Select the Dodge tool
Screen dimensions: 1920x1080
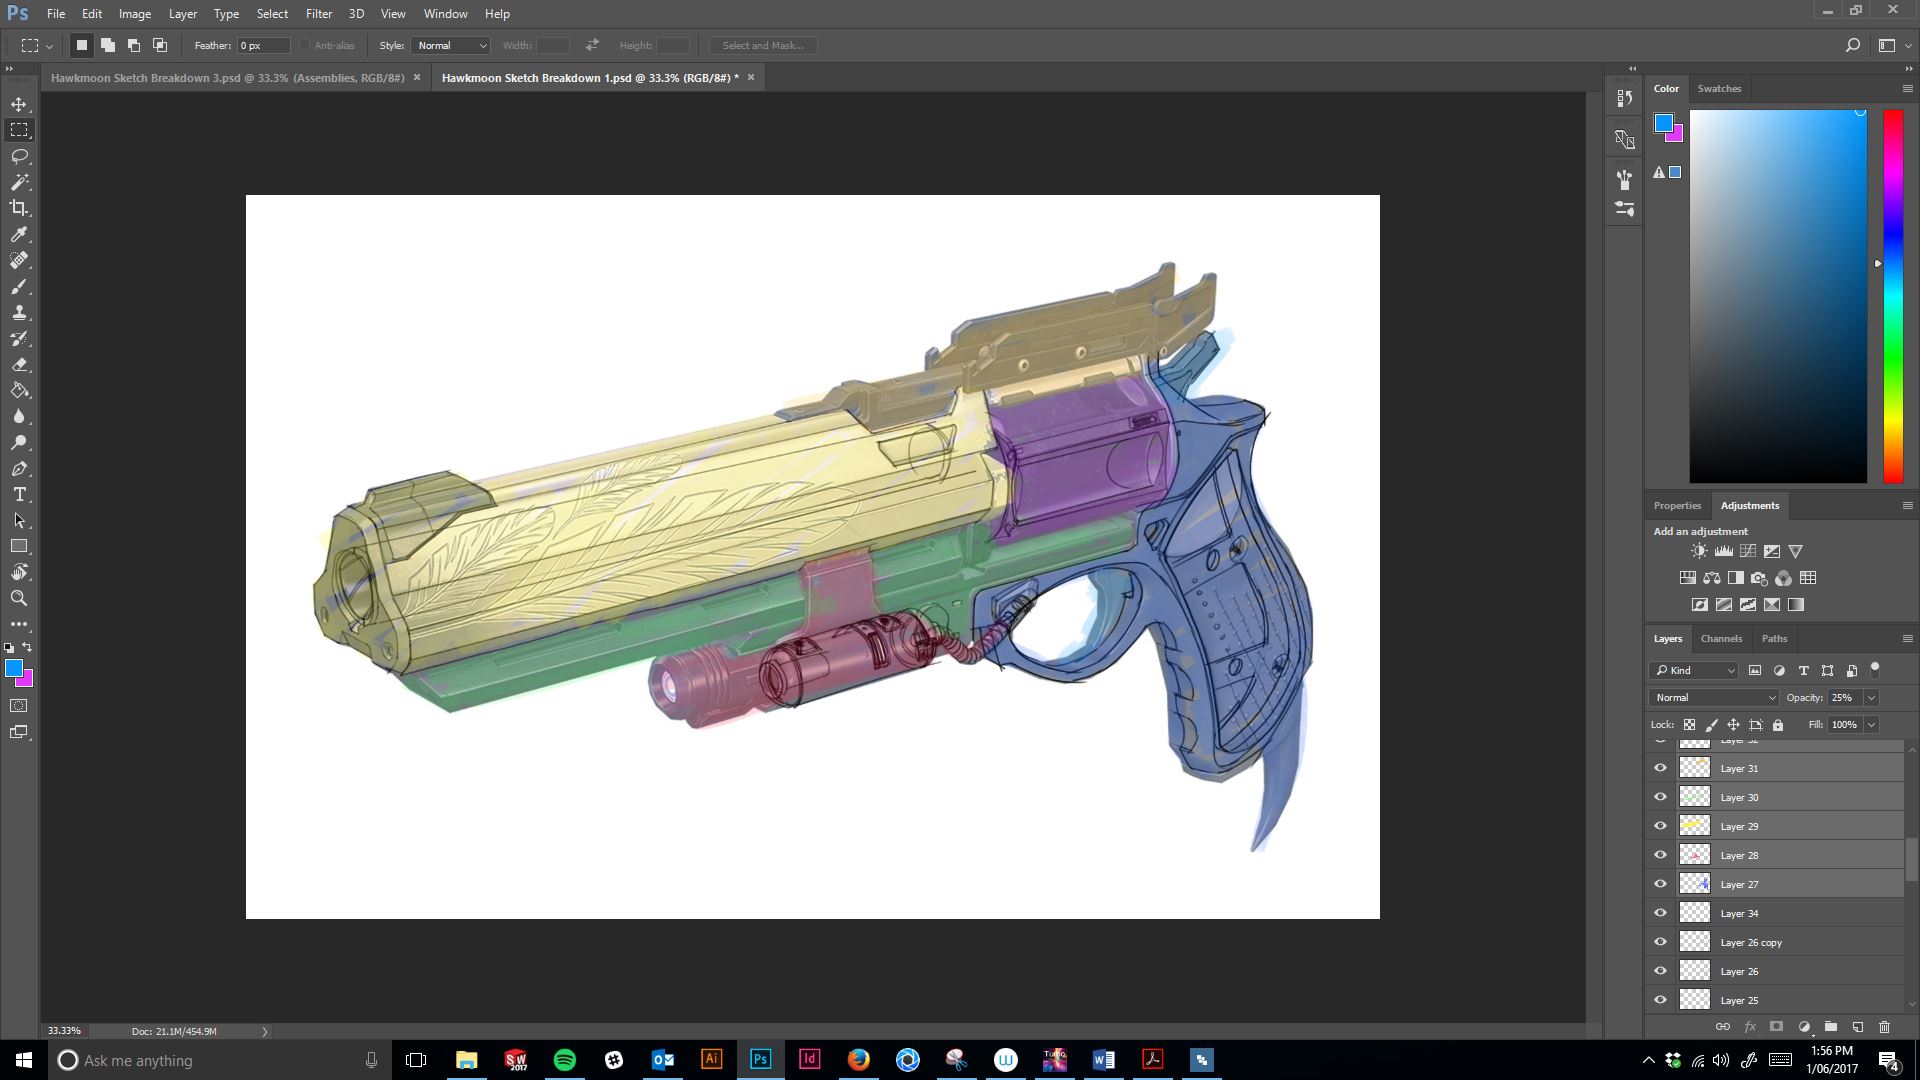(x=19, y=442)
